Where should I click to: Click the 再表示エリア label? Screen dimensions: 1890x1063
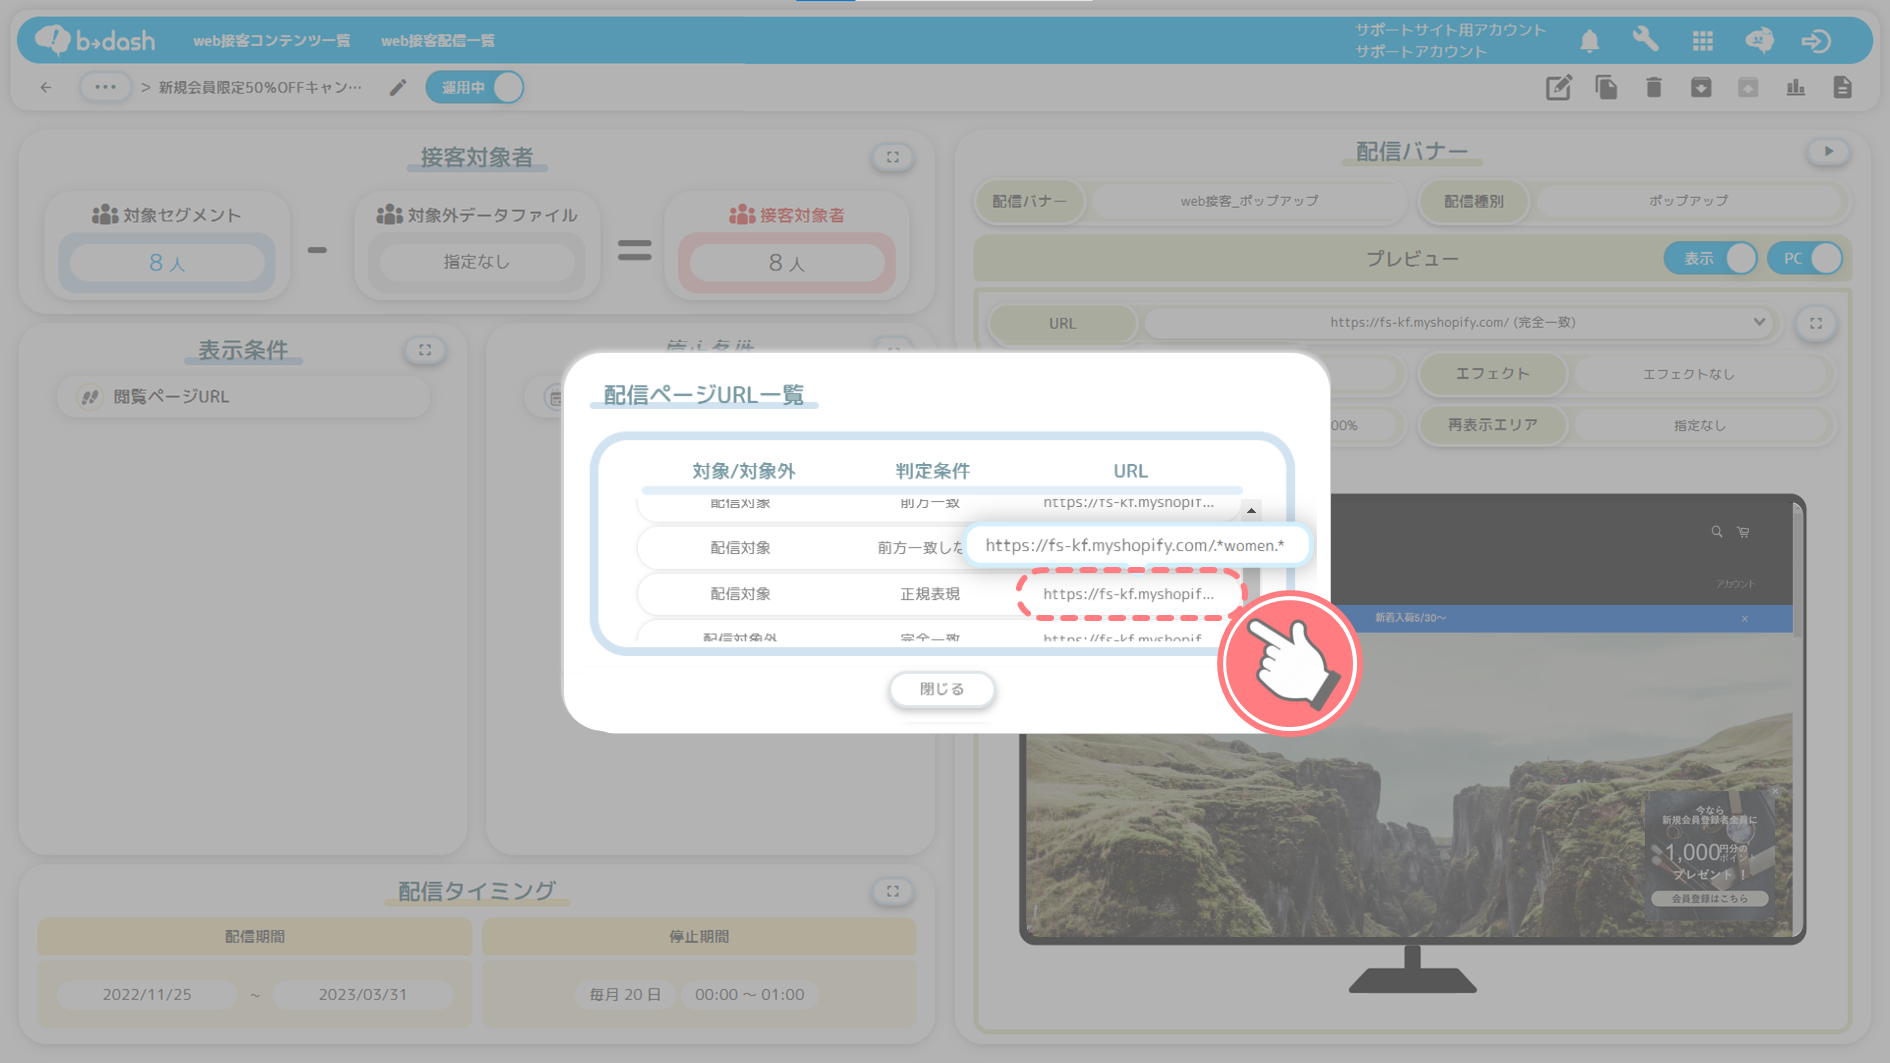coord(1492,425)
